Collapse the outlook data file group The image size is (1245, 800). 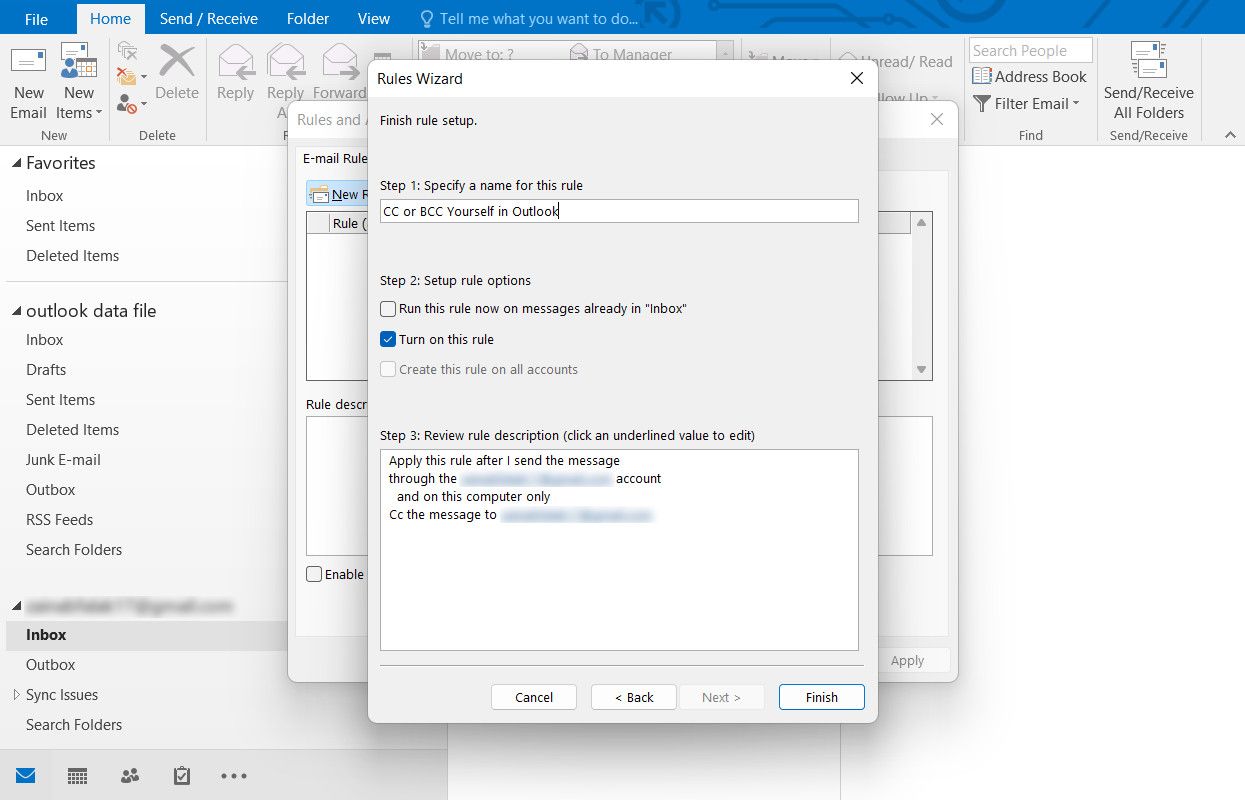pos(16,311)
